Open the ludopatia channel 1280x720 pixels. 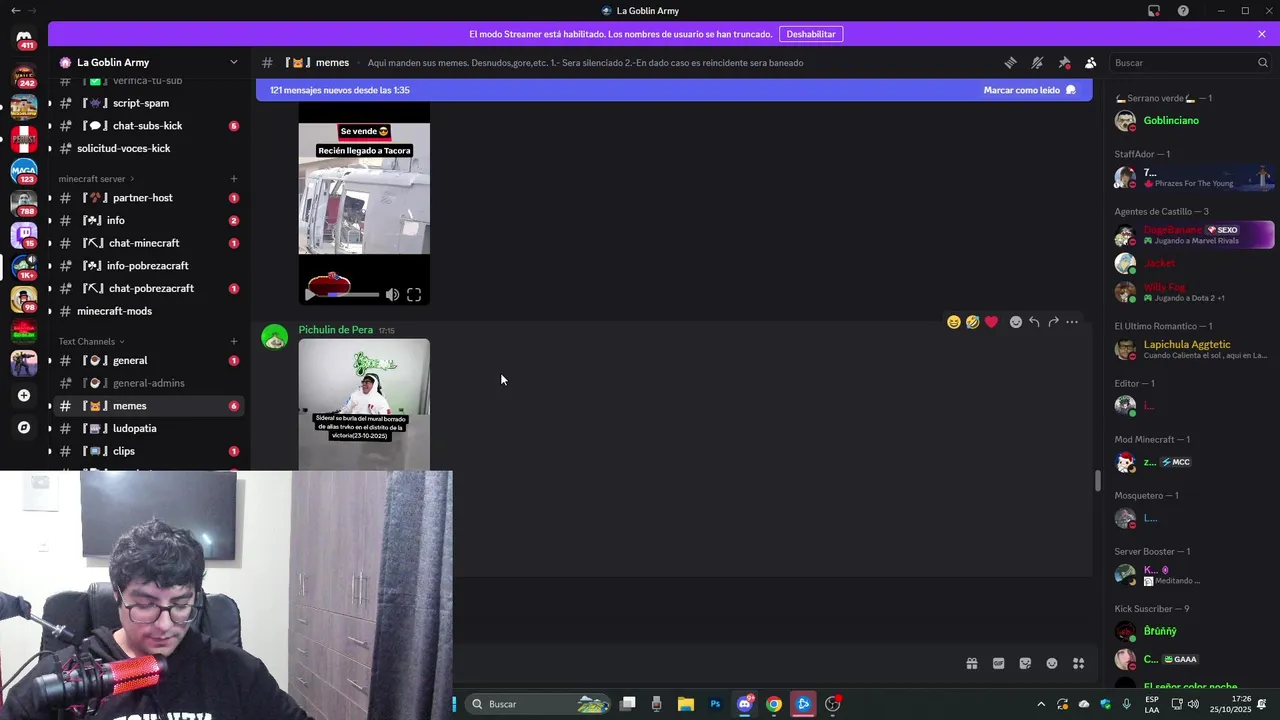pyautogui.click(x=146, y=428)
